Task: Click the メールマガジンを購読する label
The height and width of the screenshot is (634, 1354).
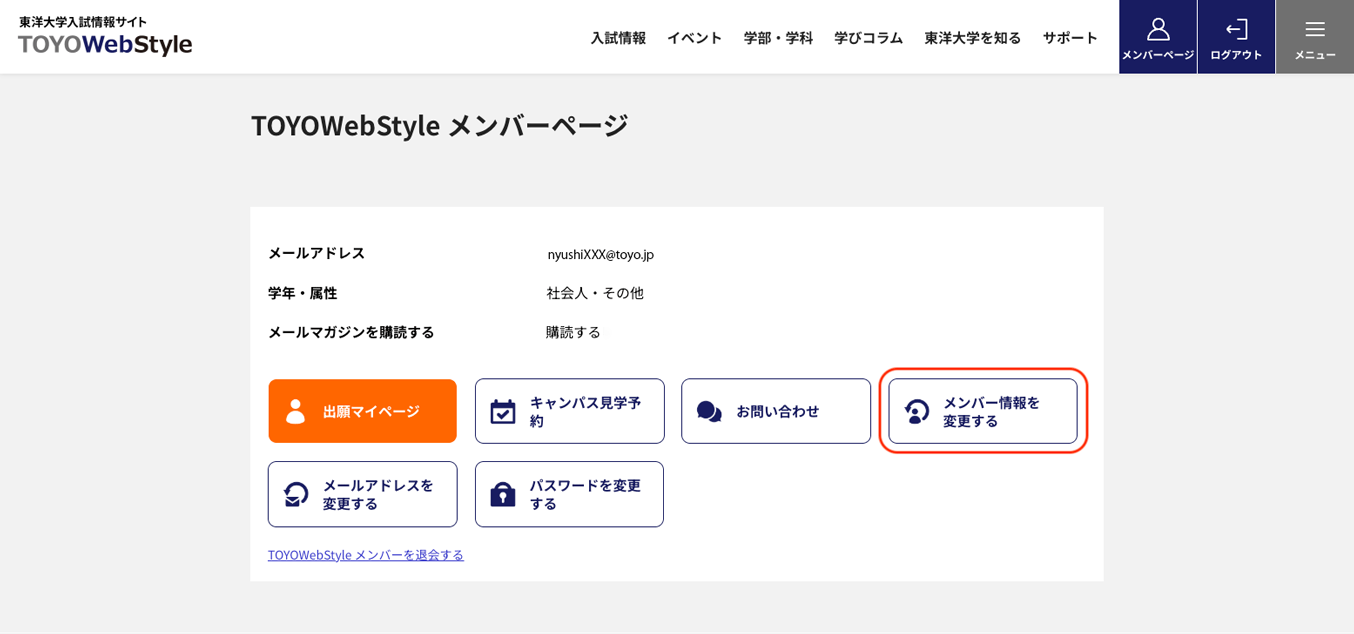Action: tap(351, 332)
